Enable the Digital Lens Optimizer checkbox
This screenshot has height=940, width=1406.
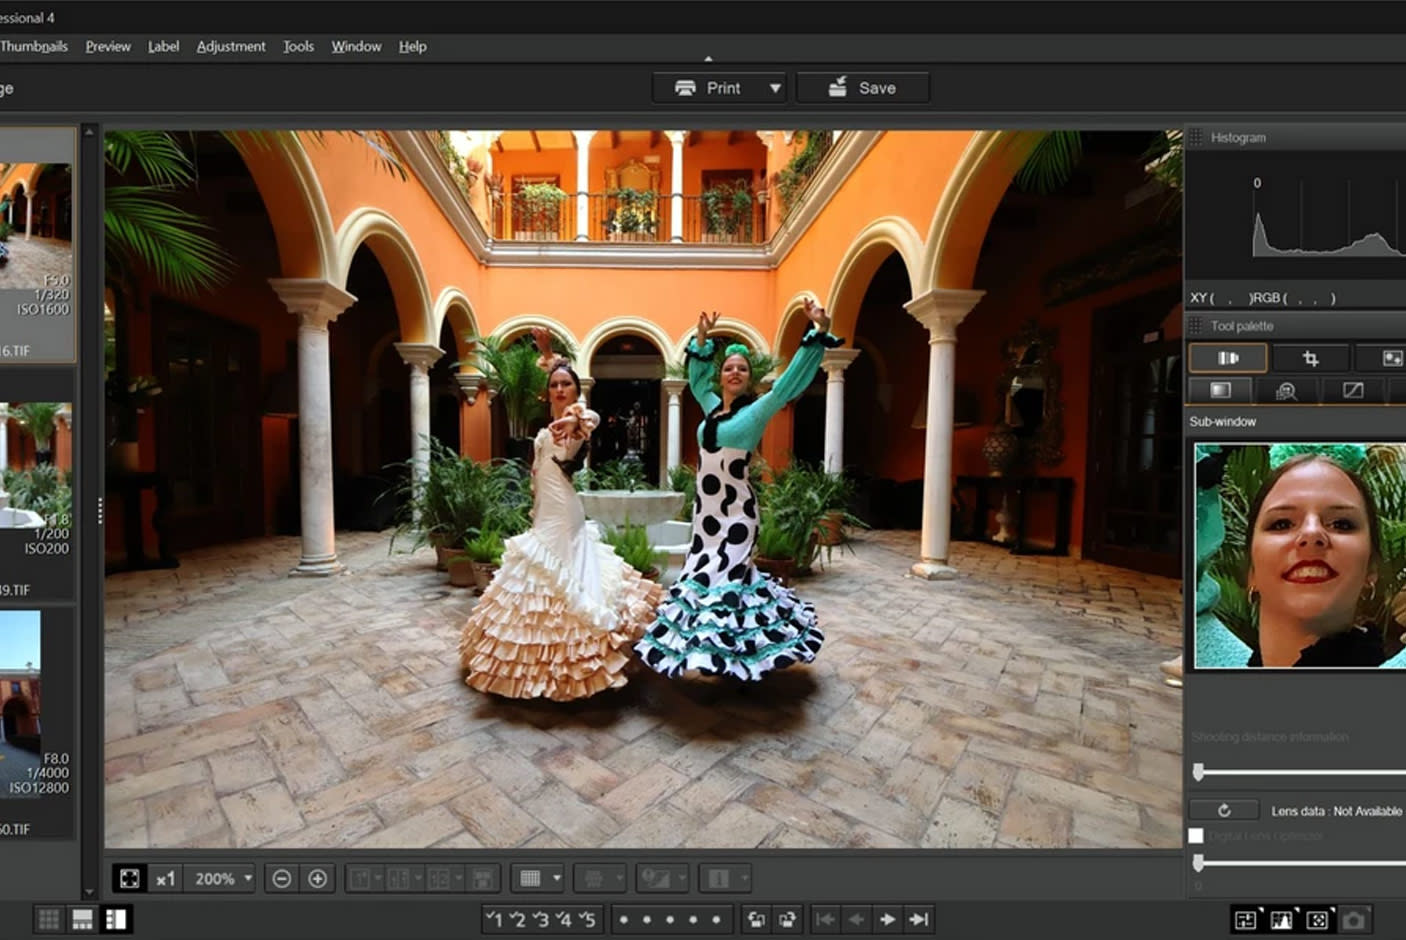(1196, 836)
